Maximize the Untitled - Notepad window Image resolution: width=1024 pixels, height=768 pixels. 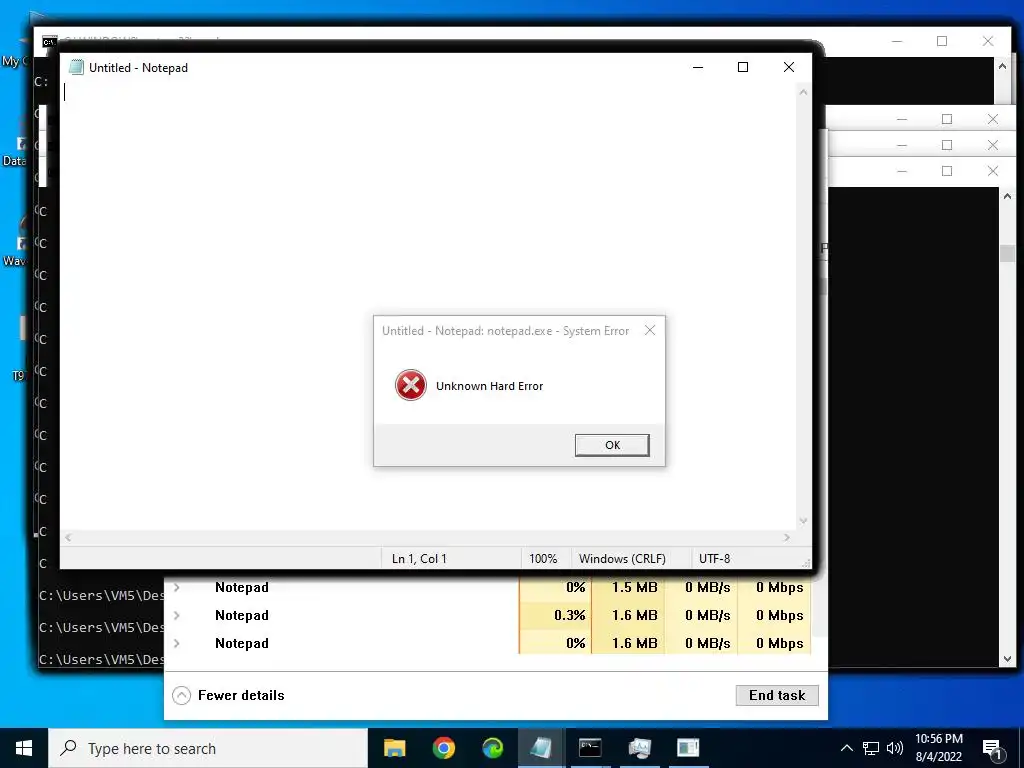(743, 67)
